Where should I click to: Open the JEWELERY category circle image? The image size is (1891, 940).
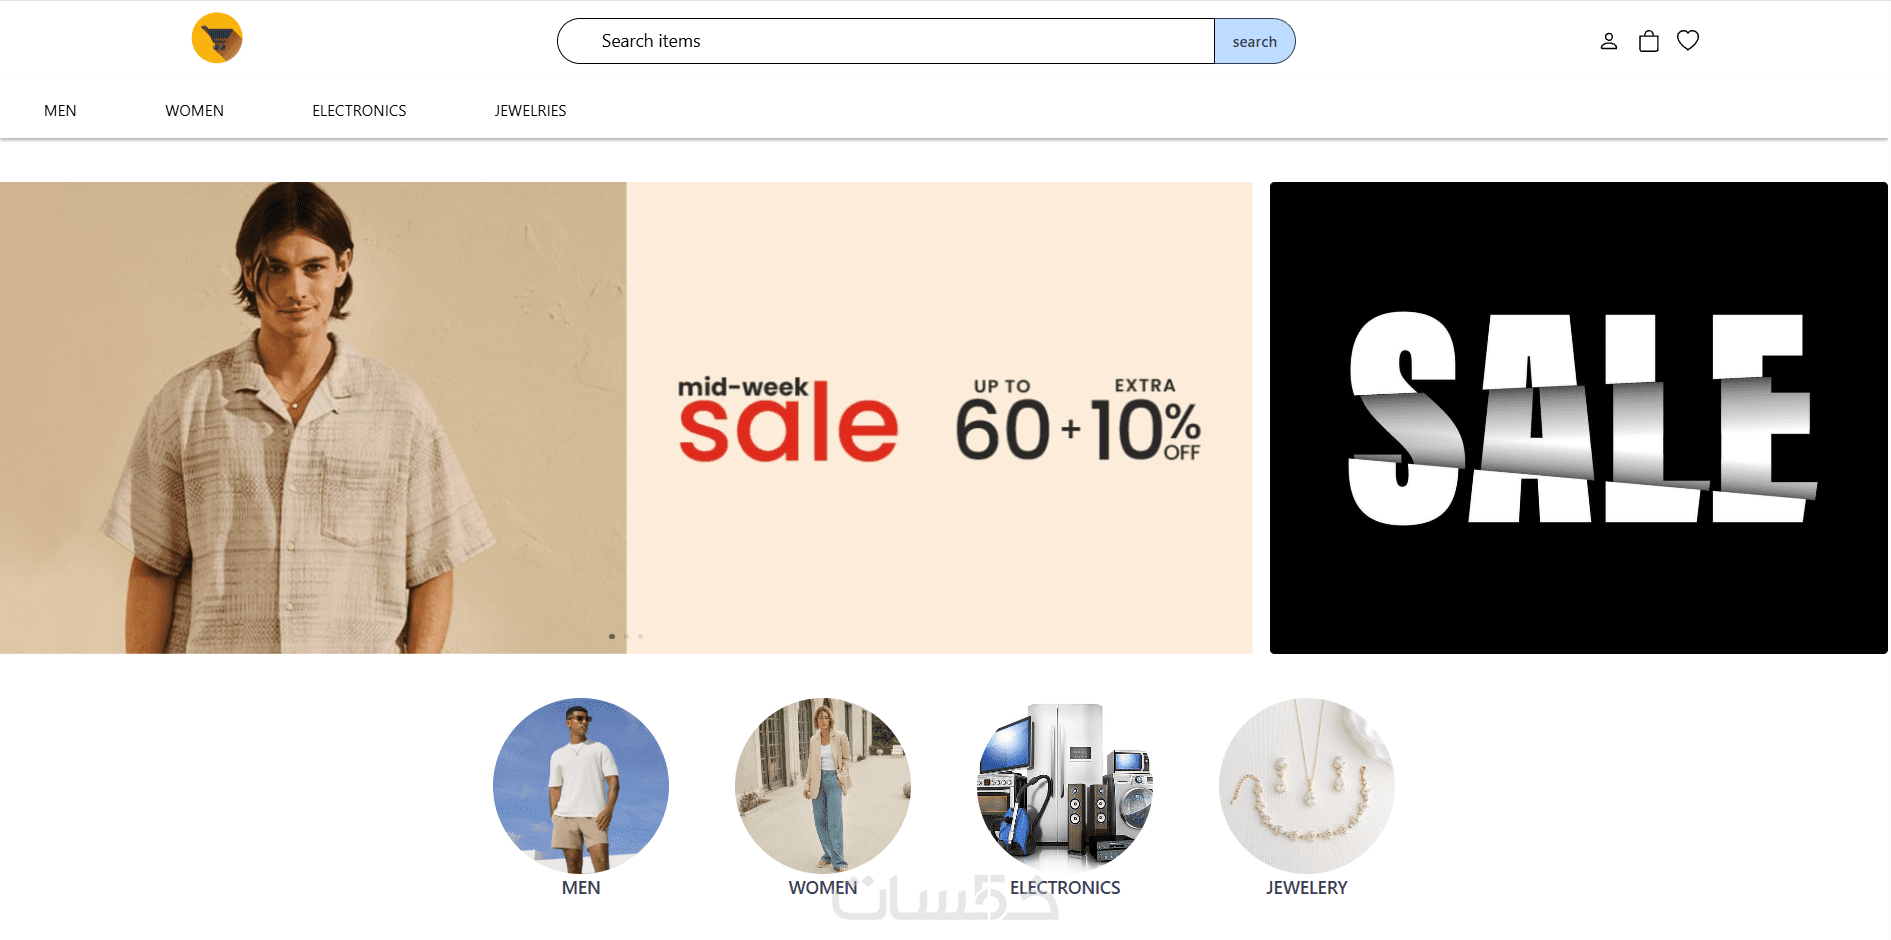point(1307,785)
